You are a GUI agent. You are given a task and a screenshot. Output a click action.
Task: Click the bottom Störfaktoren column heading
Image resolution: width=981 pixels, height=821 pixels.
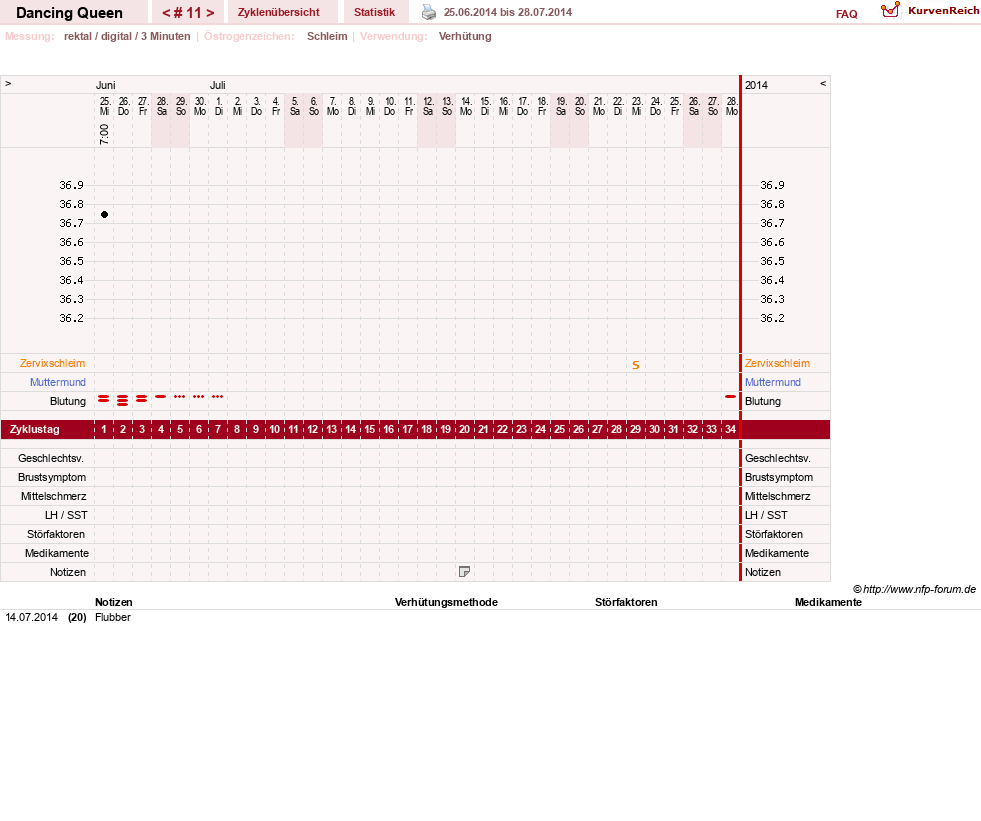(626, 603)
